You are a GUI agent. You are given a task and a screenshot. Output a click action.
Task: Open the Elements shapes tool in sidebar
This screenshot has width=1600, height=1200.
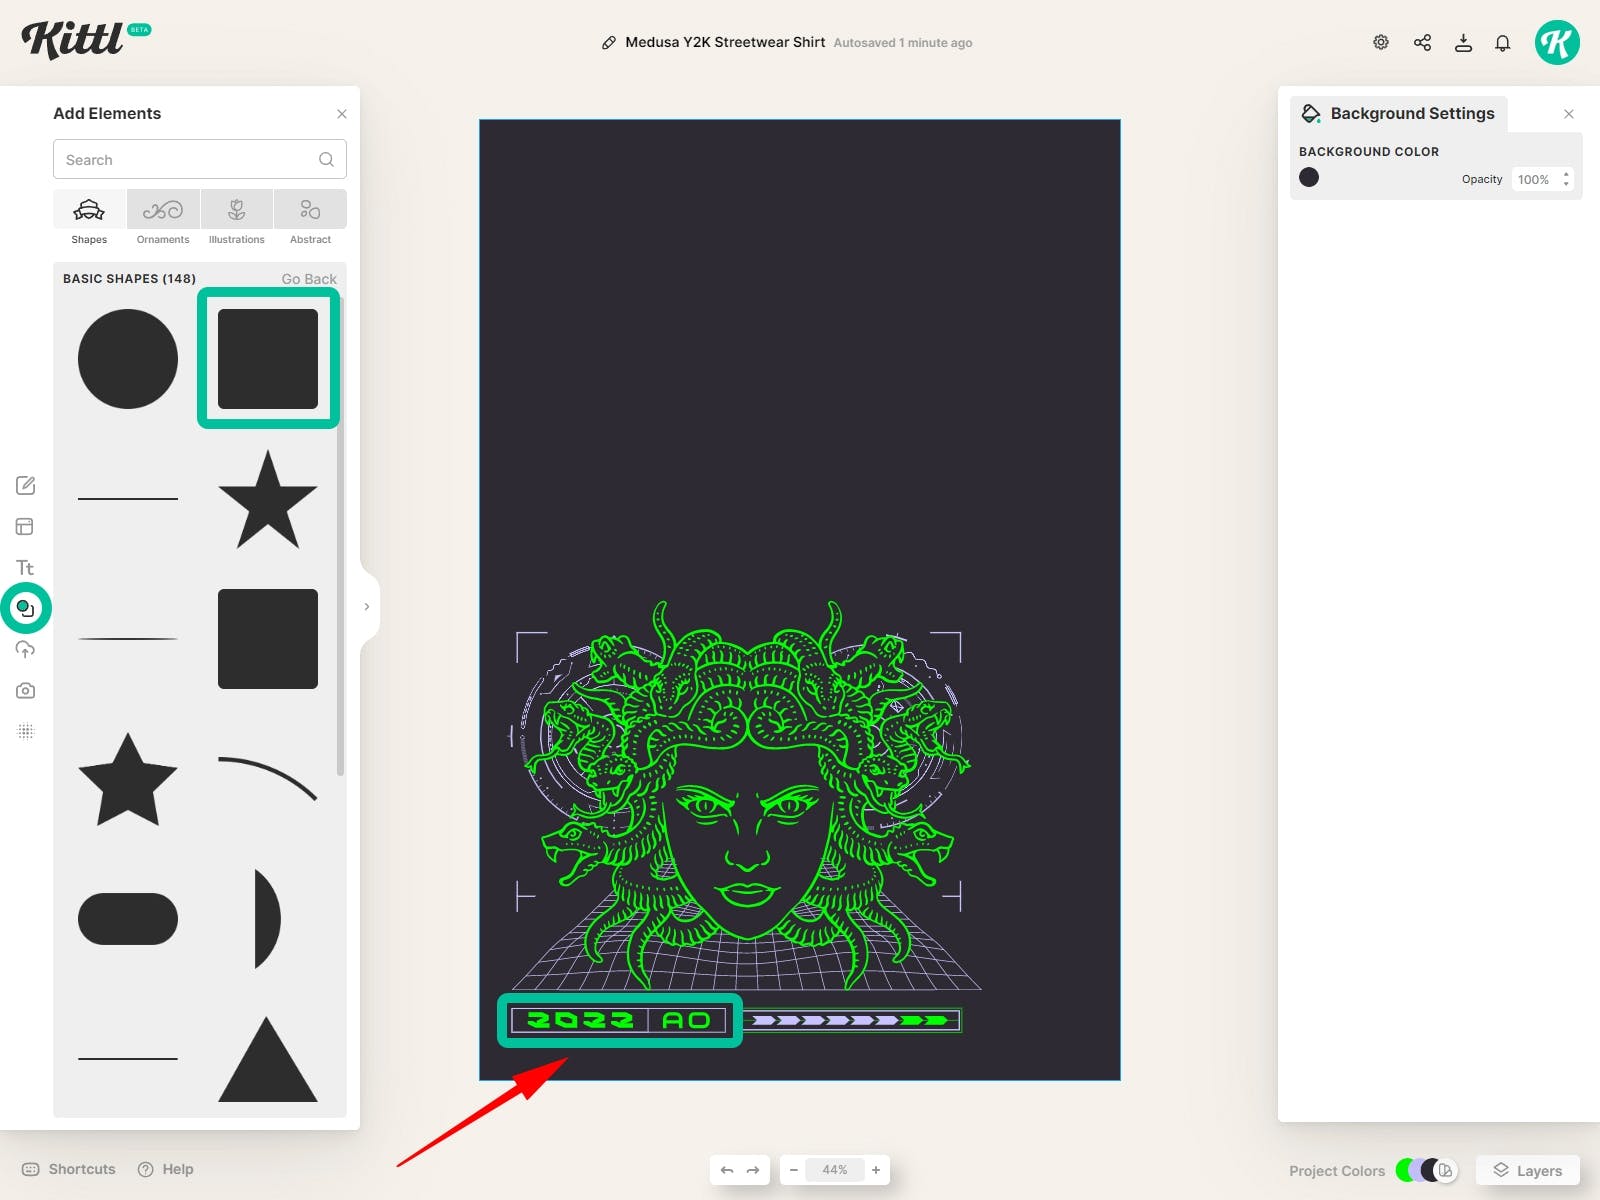(x=26, y=608)
